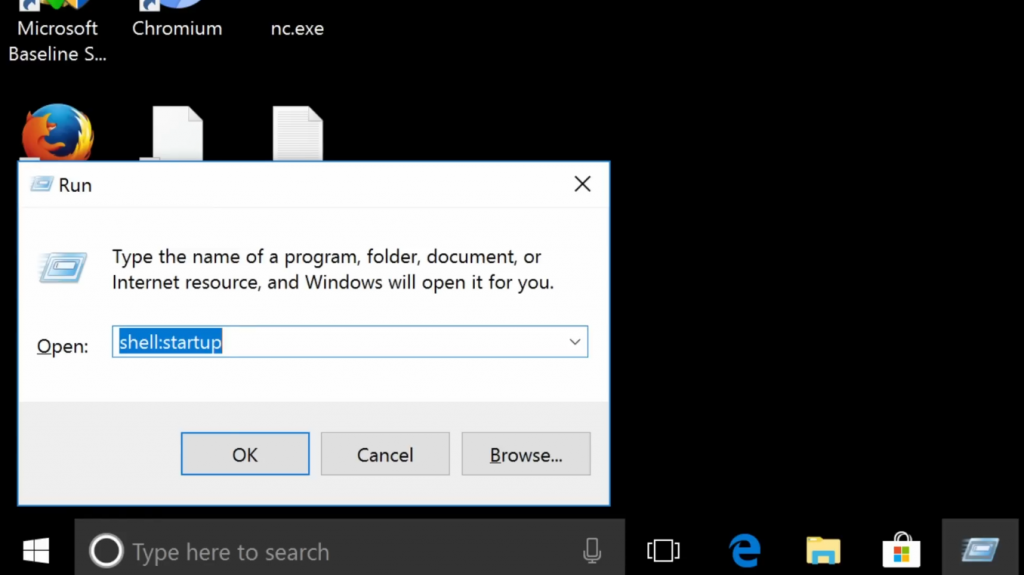Open the Browse... file picker
This screenshot has height=575, width=1024.
point(526,453)
